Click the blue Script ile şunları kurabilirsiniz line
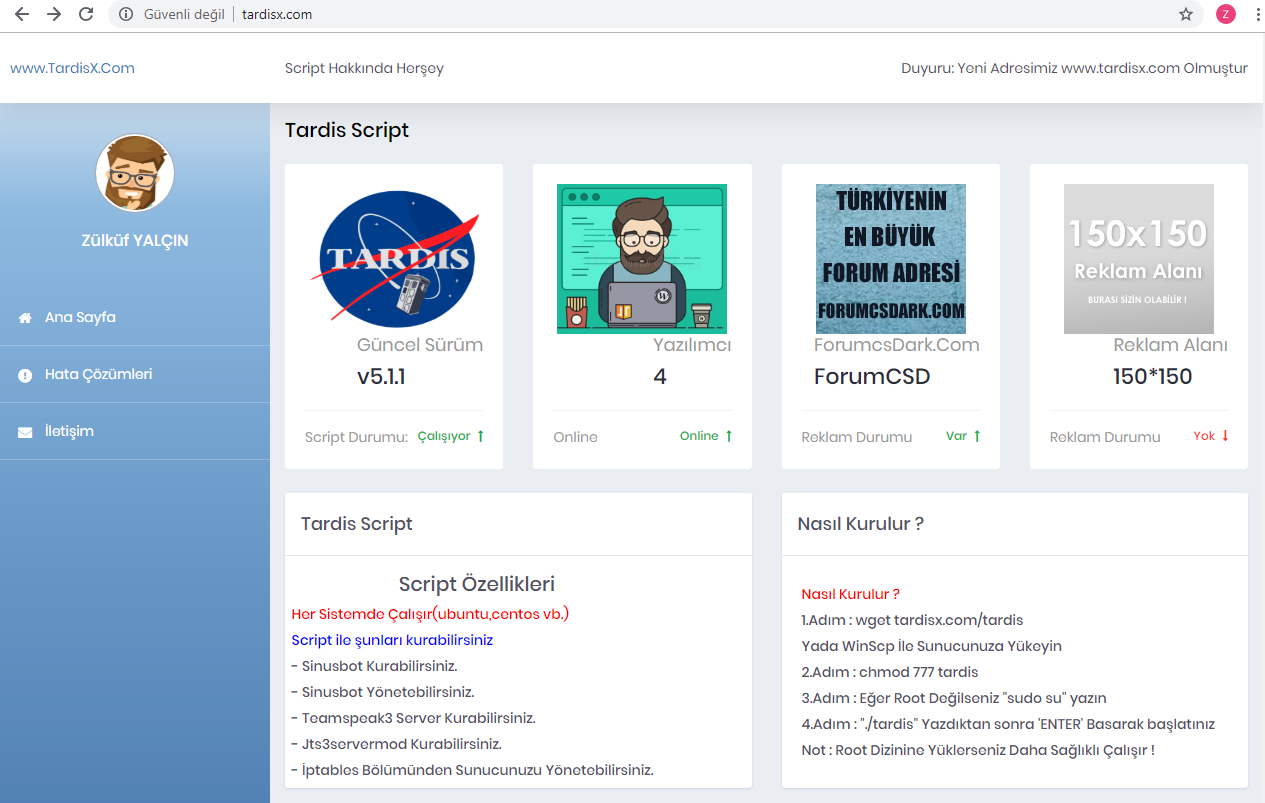This screenshot has width=1265, height=803. pos(392,640)
